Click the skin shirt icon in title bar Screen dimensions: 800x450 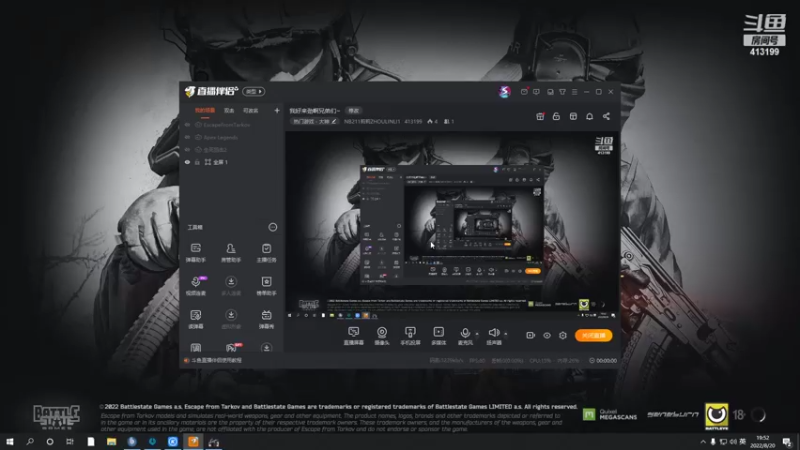pyautogui.click(x=562, y=92)
